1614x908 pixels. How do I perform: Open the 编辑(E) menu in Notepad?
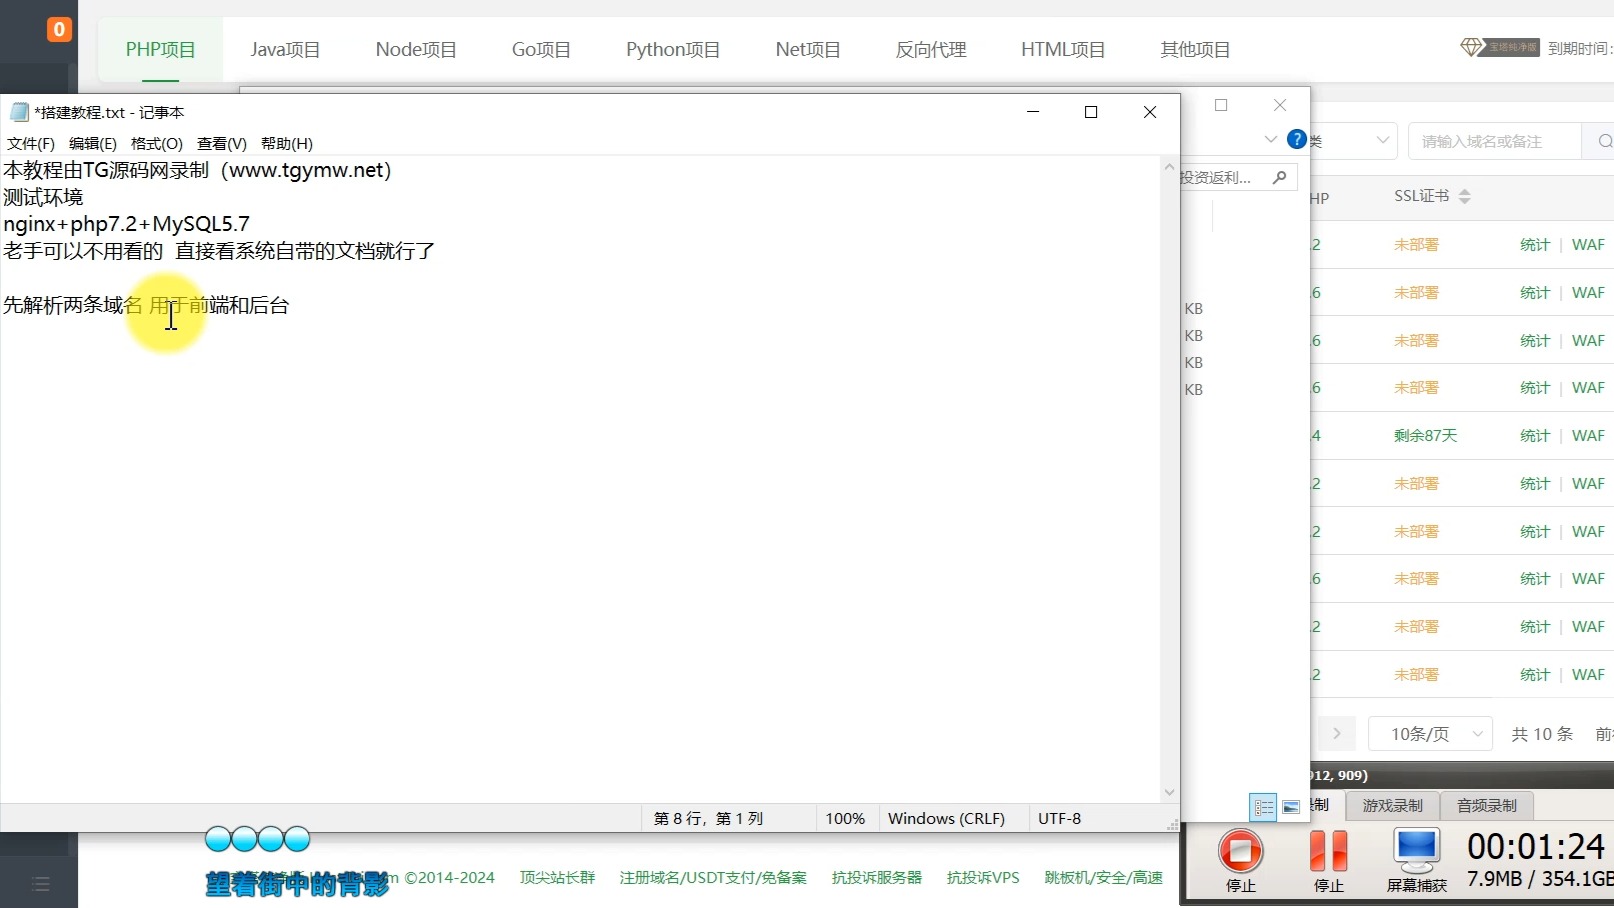pyautogui.click(x=92, y=143)
